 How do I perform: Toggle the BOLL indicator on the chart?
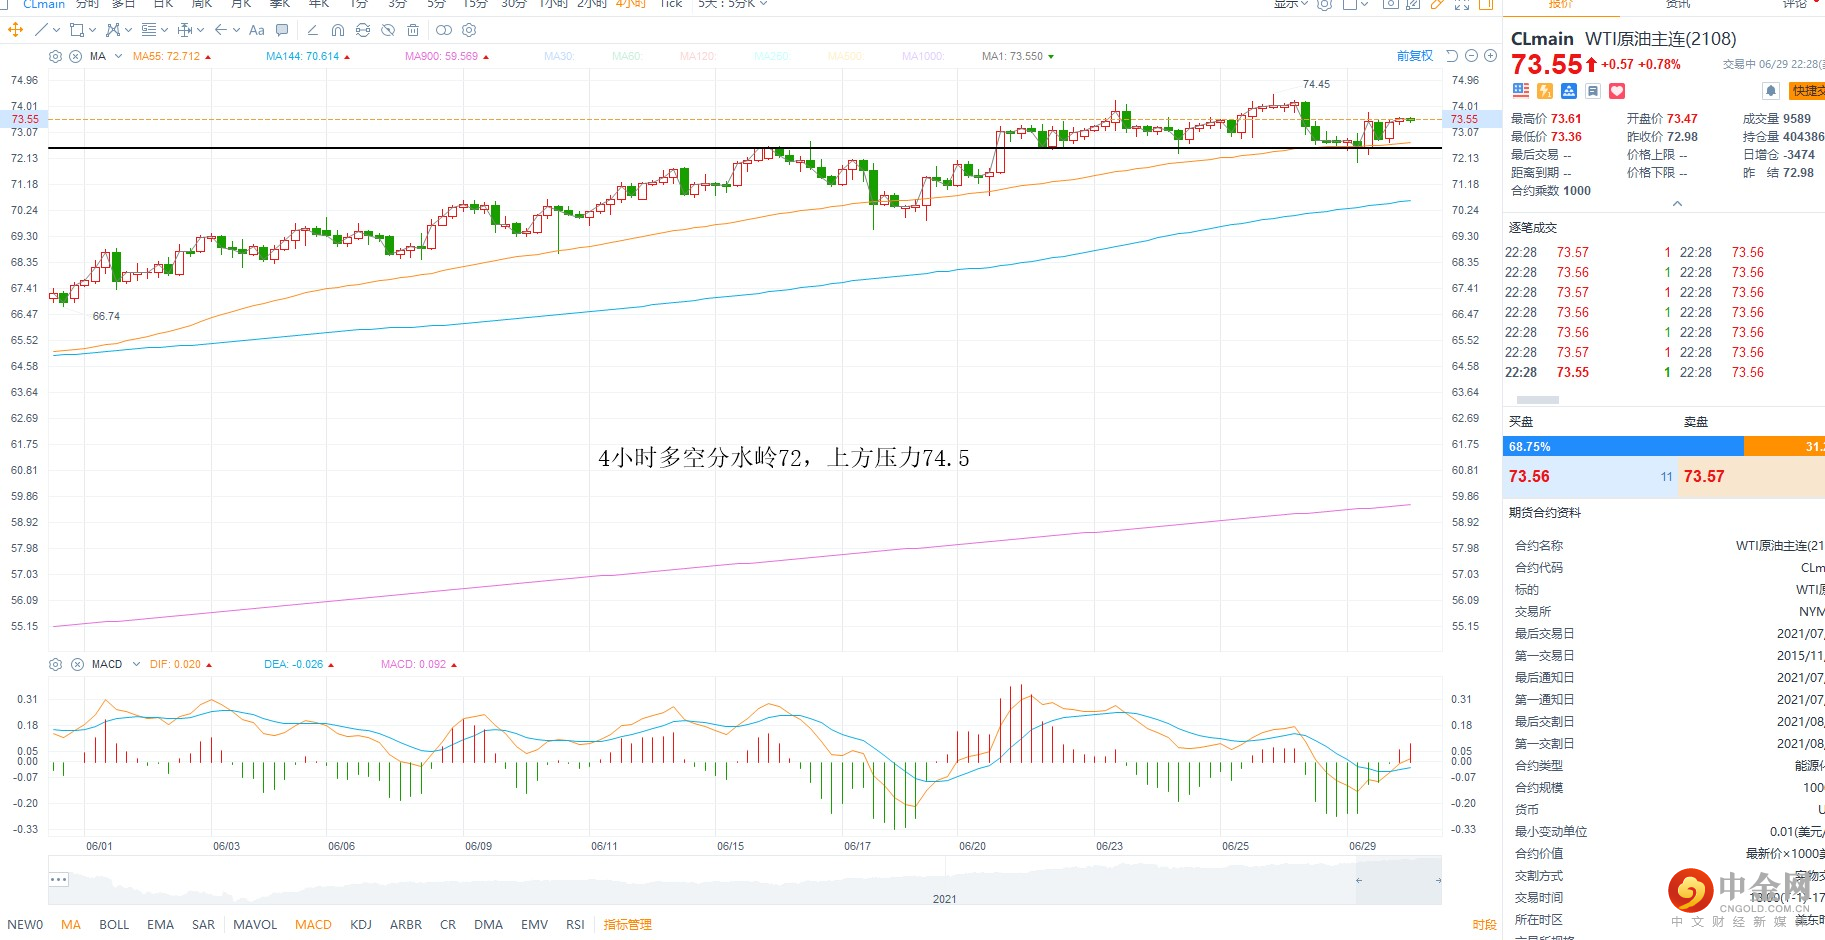pos(114,924)
